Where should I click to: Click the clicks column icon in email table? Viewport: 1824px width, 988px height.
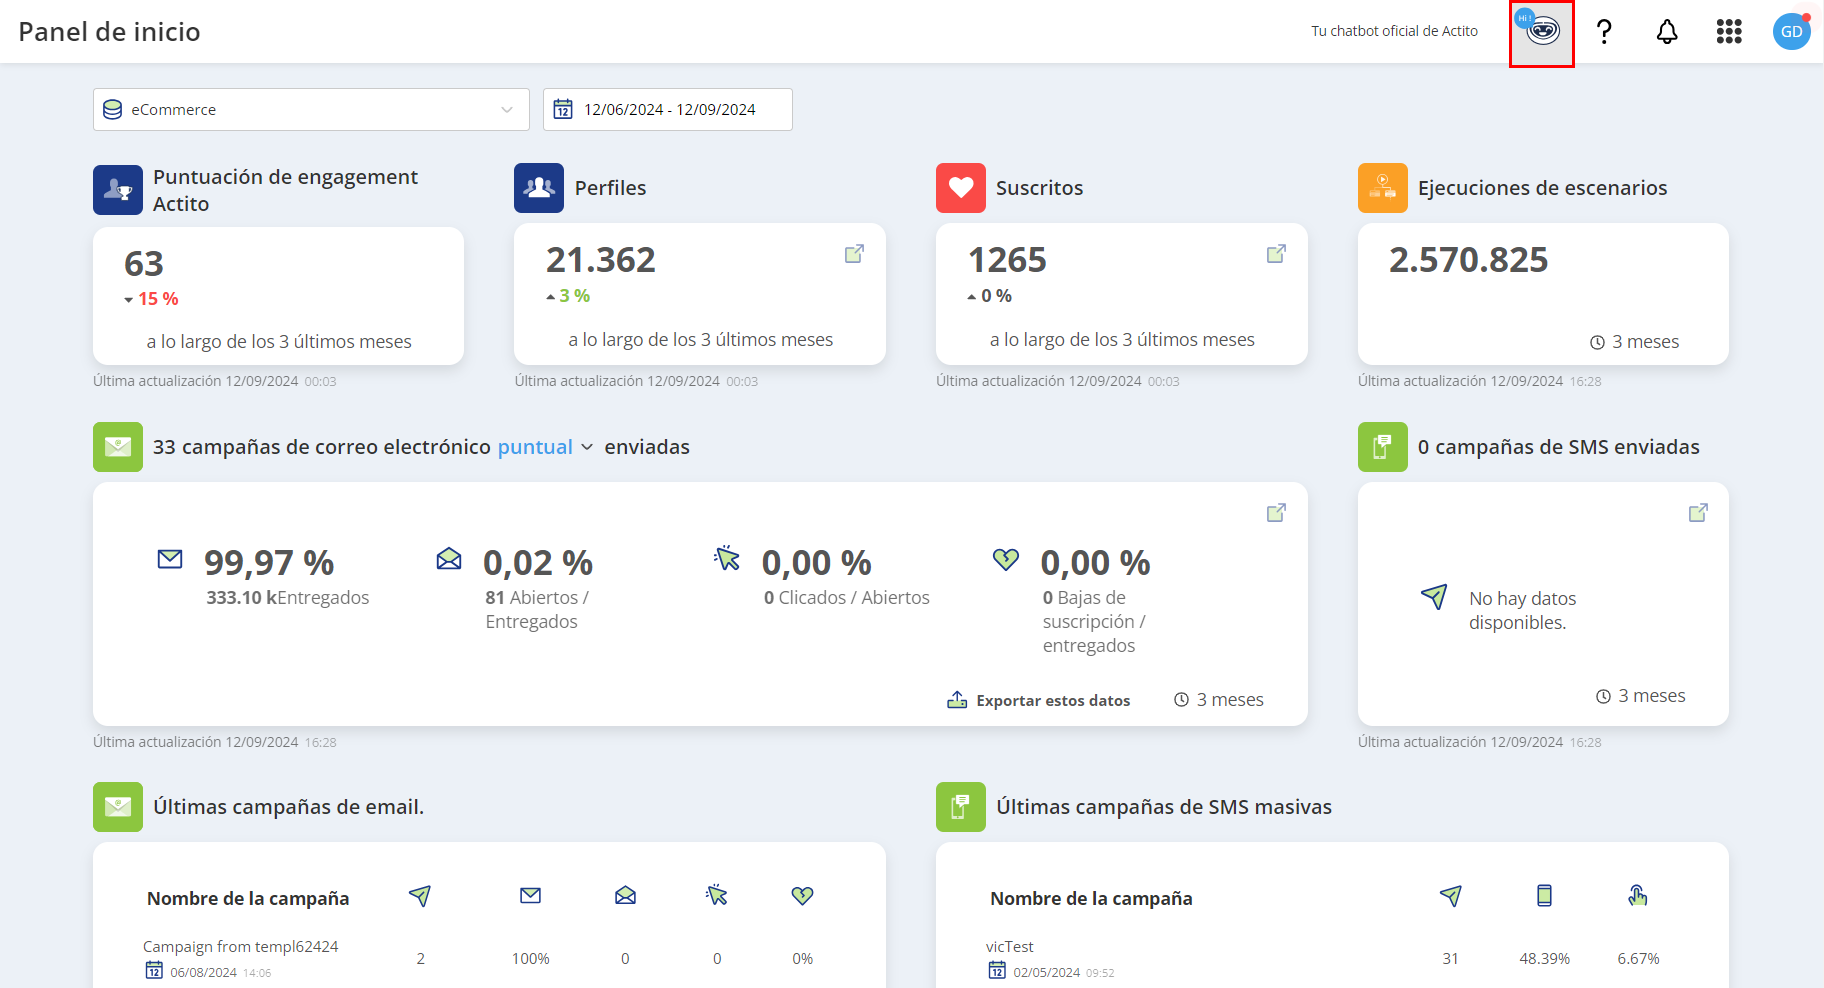coord(717,895)
